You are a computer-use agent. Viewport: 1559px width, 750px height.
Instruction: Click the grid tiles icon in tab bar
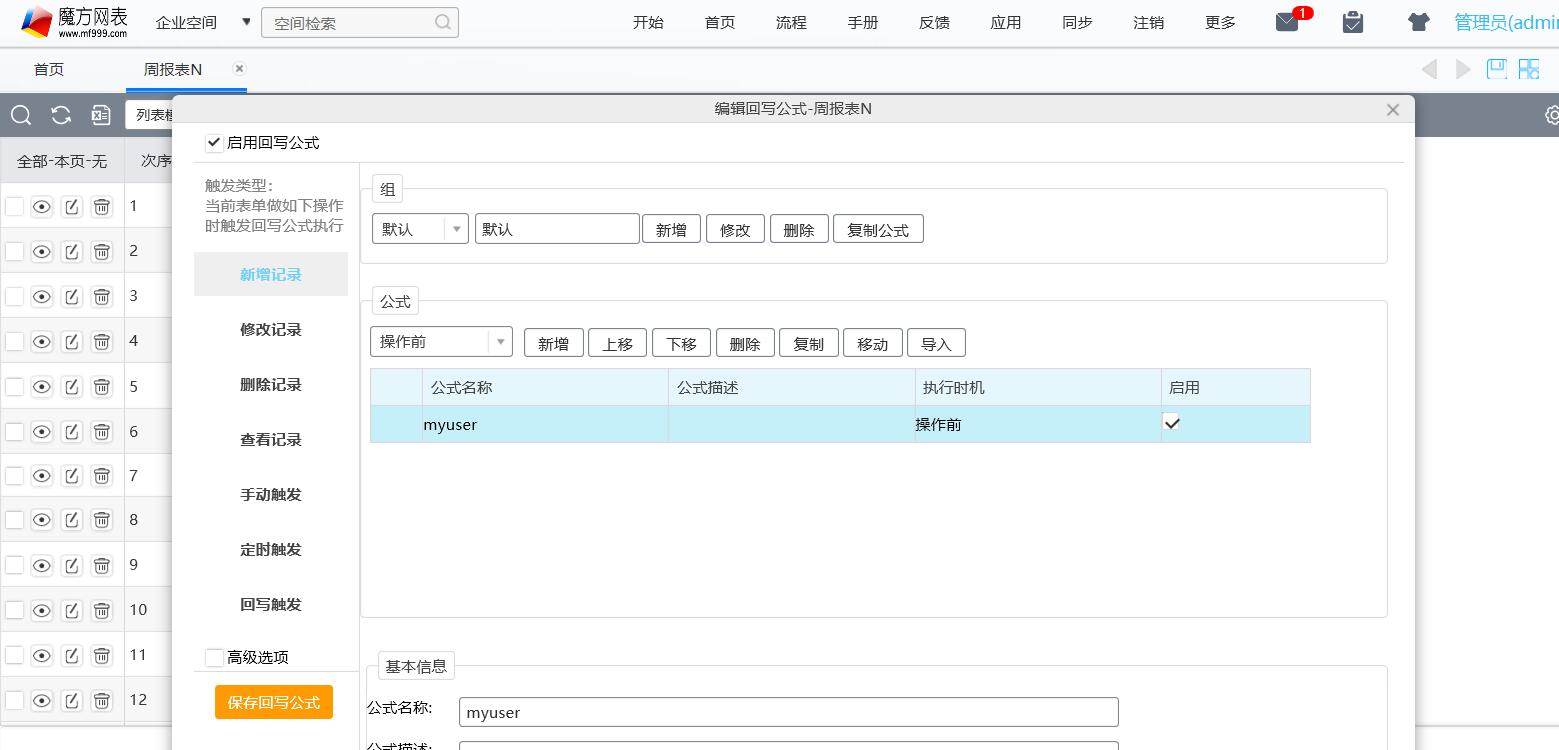click(1529, 69)
